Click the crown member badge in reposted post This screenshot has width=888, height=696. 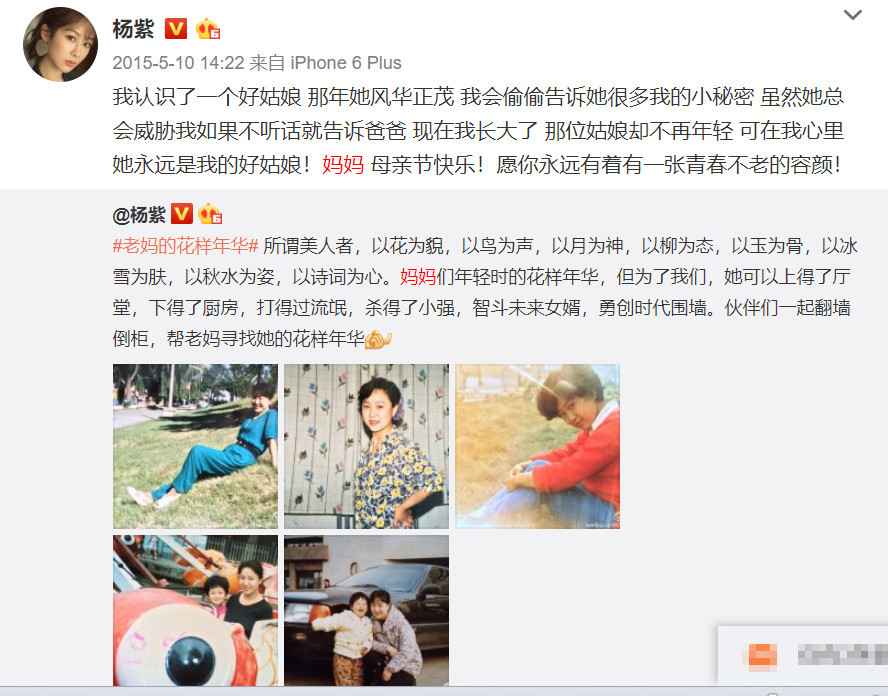coord(210,214)
